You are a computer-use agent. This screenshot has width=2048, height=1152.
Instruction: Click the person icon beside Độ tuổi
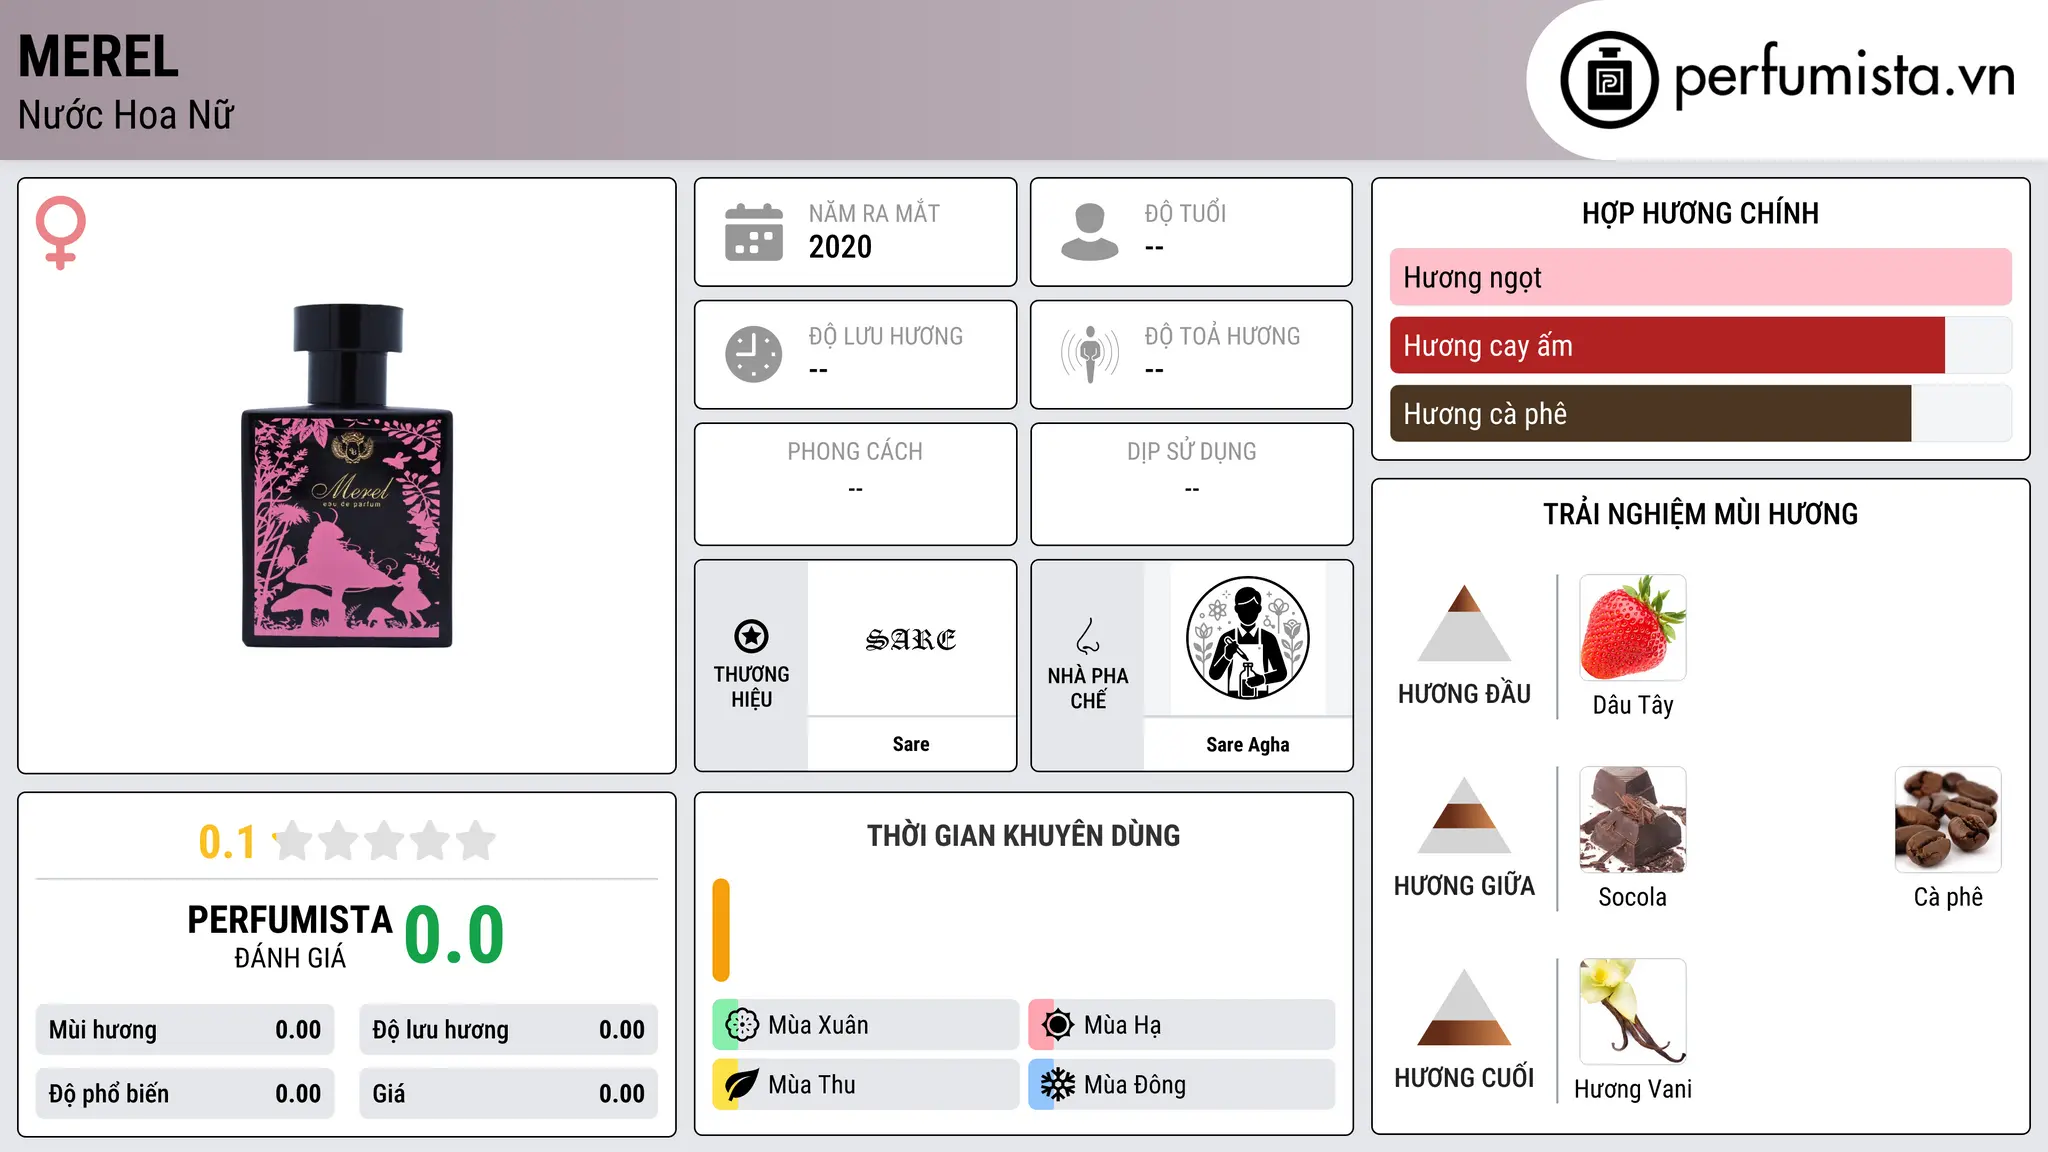pos(1090,232)
